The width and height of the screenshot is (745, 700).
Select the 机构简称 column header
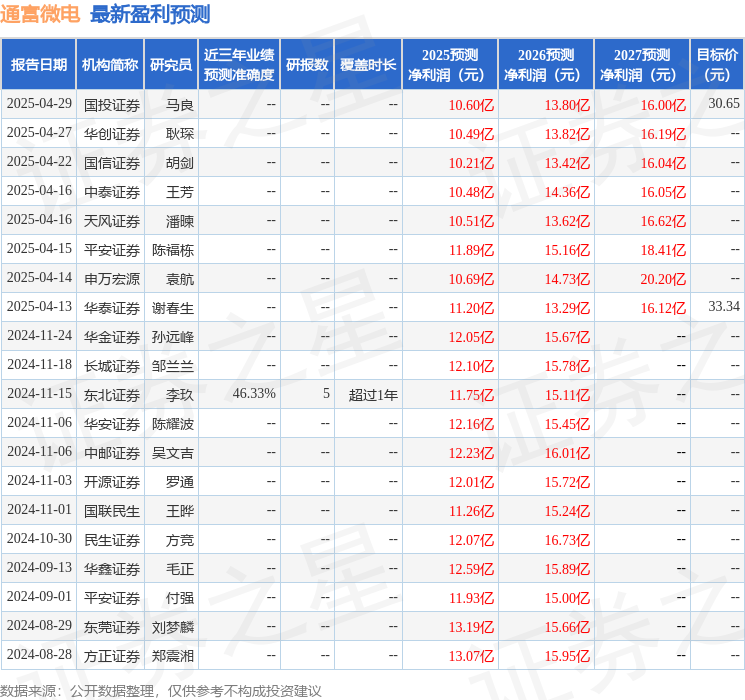[x=110, y=64]
